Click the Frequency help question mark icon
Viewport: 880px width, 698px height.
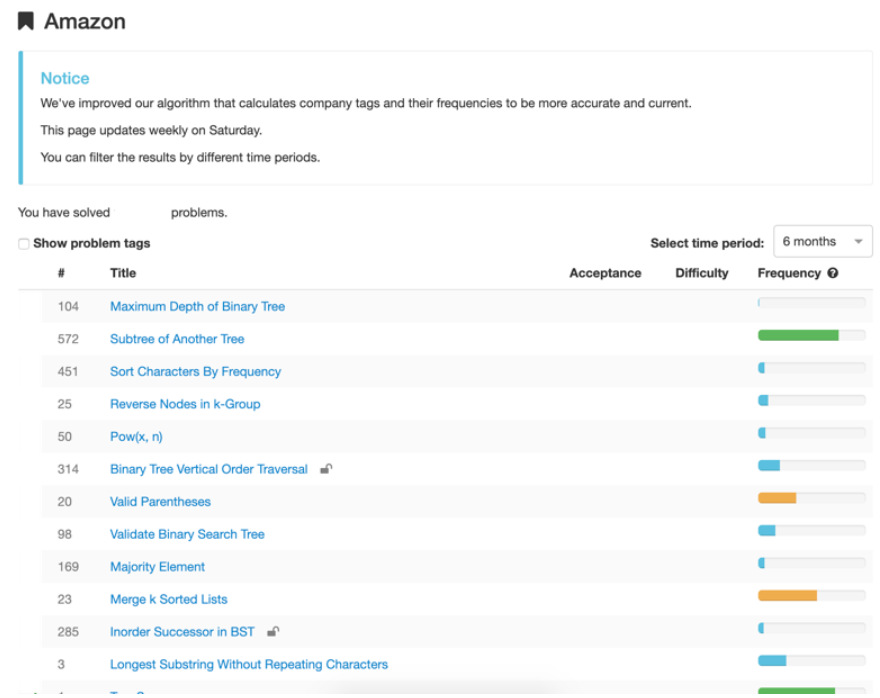(x=833, y=273)
